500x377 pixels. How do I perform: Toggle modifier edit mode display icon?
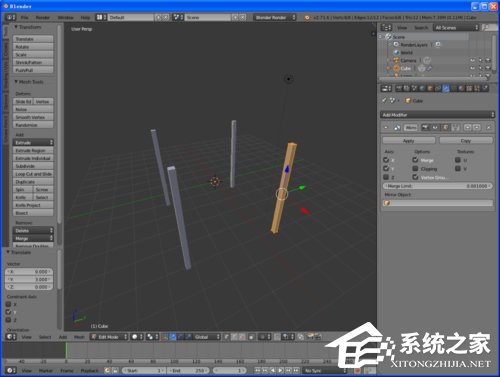(x=445, y=127)
